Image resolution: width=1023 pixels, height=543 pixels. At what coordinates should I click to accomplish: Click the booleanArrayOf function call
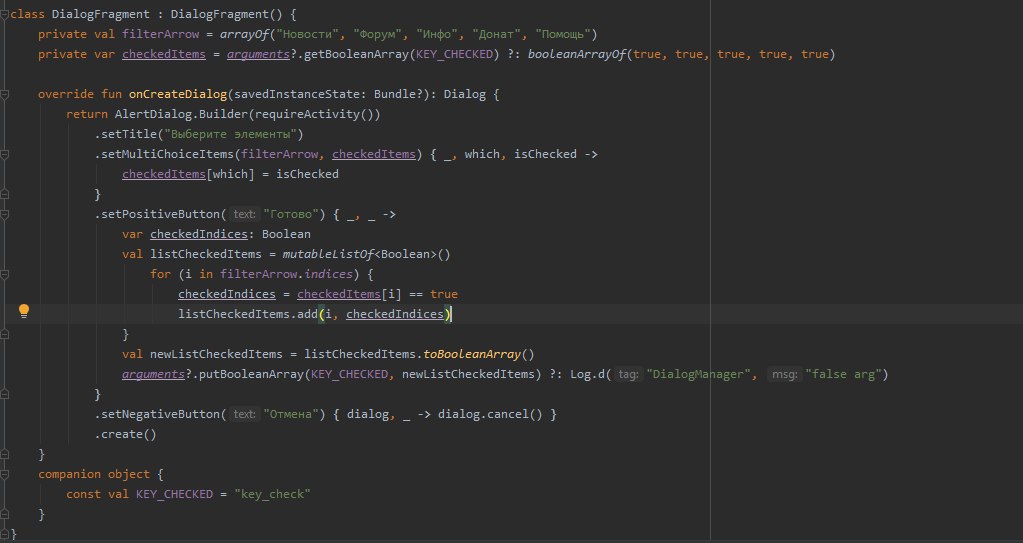[x=577, y=54]
